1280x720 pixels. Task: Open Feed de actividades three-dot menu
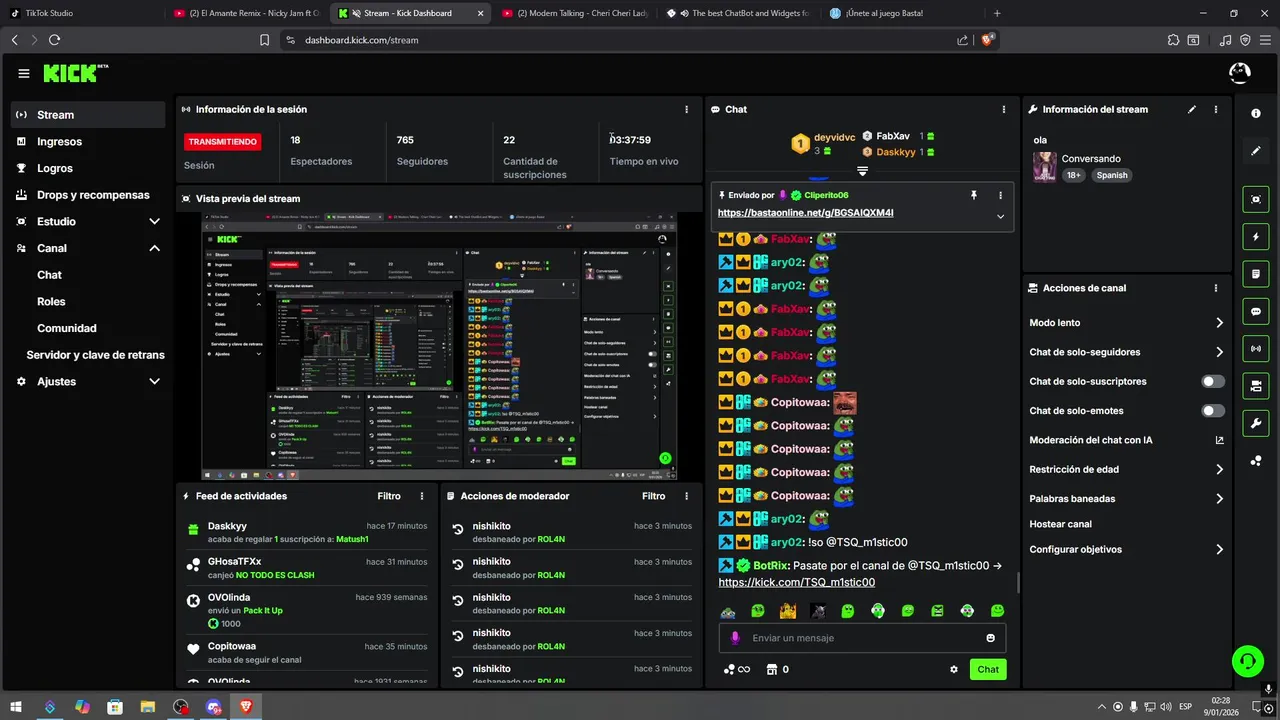coord(422,496)
